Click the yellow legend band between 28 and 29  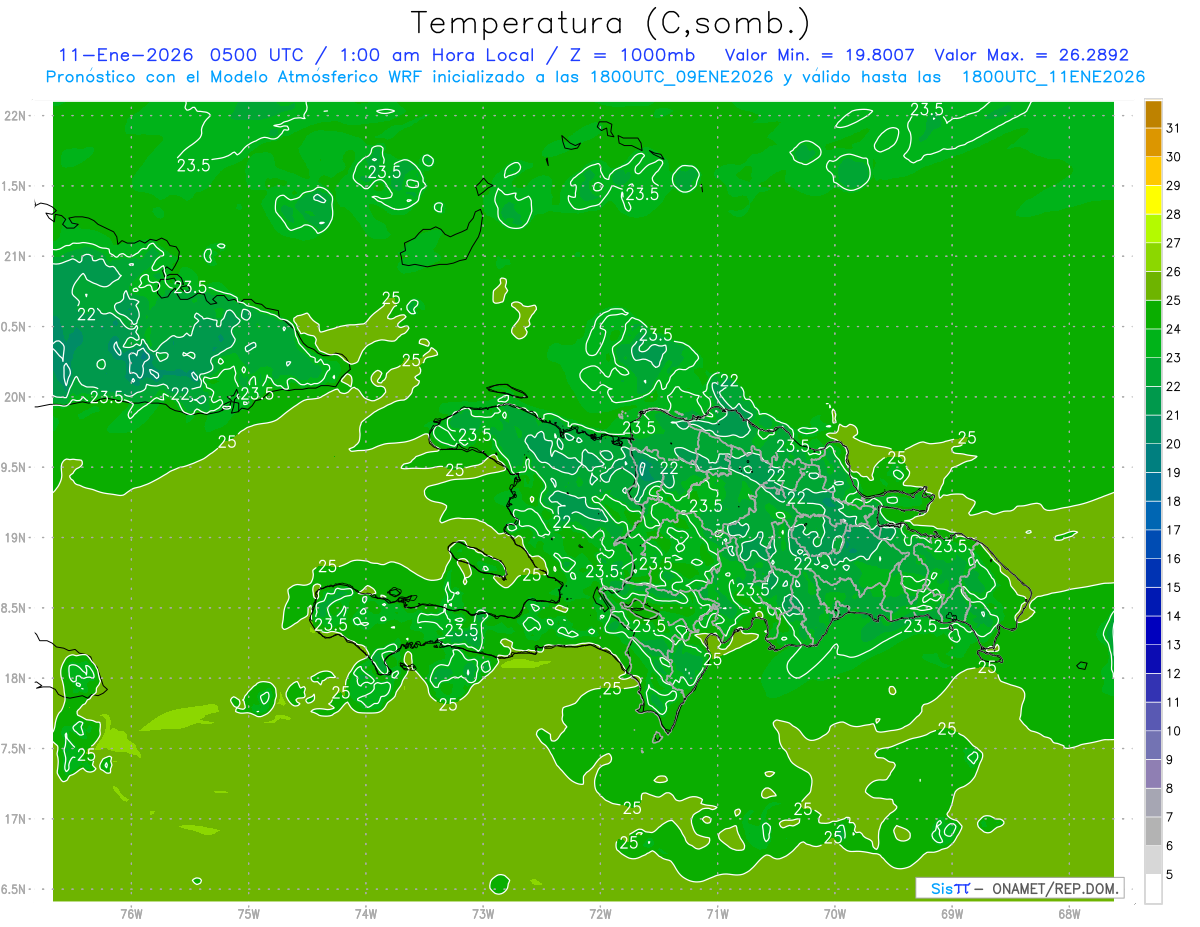pyautogui.click(x=1153, y=200)
